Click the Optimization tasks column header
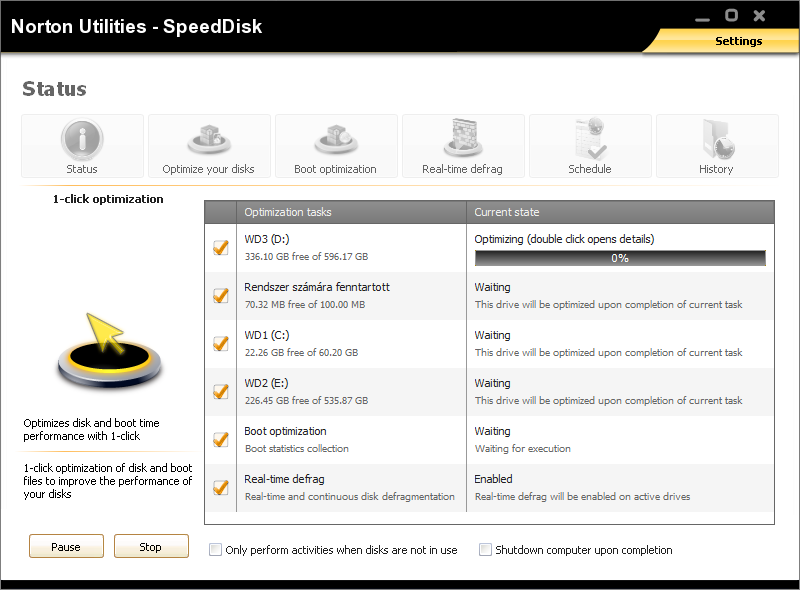Image resolution: width=800 pixels, height=590 pixels. (x=351, y=212)
